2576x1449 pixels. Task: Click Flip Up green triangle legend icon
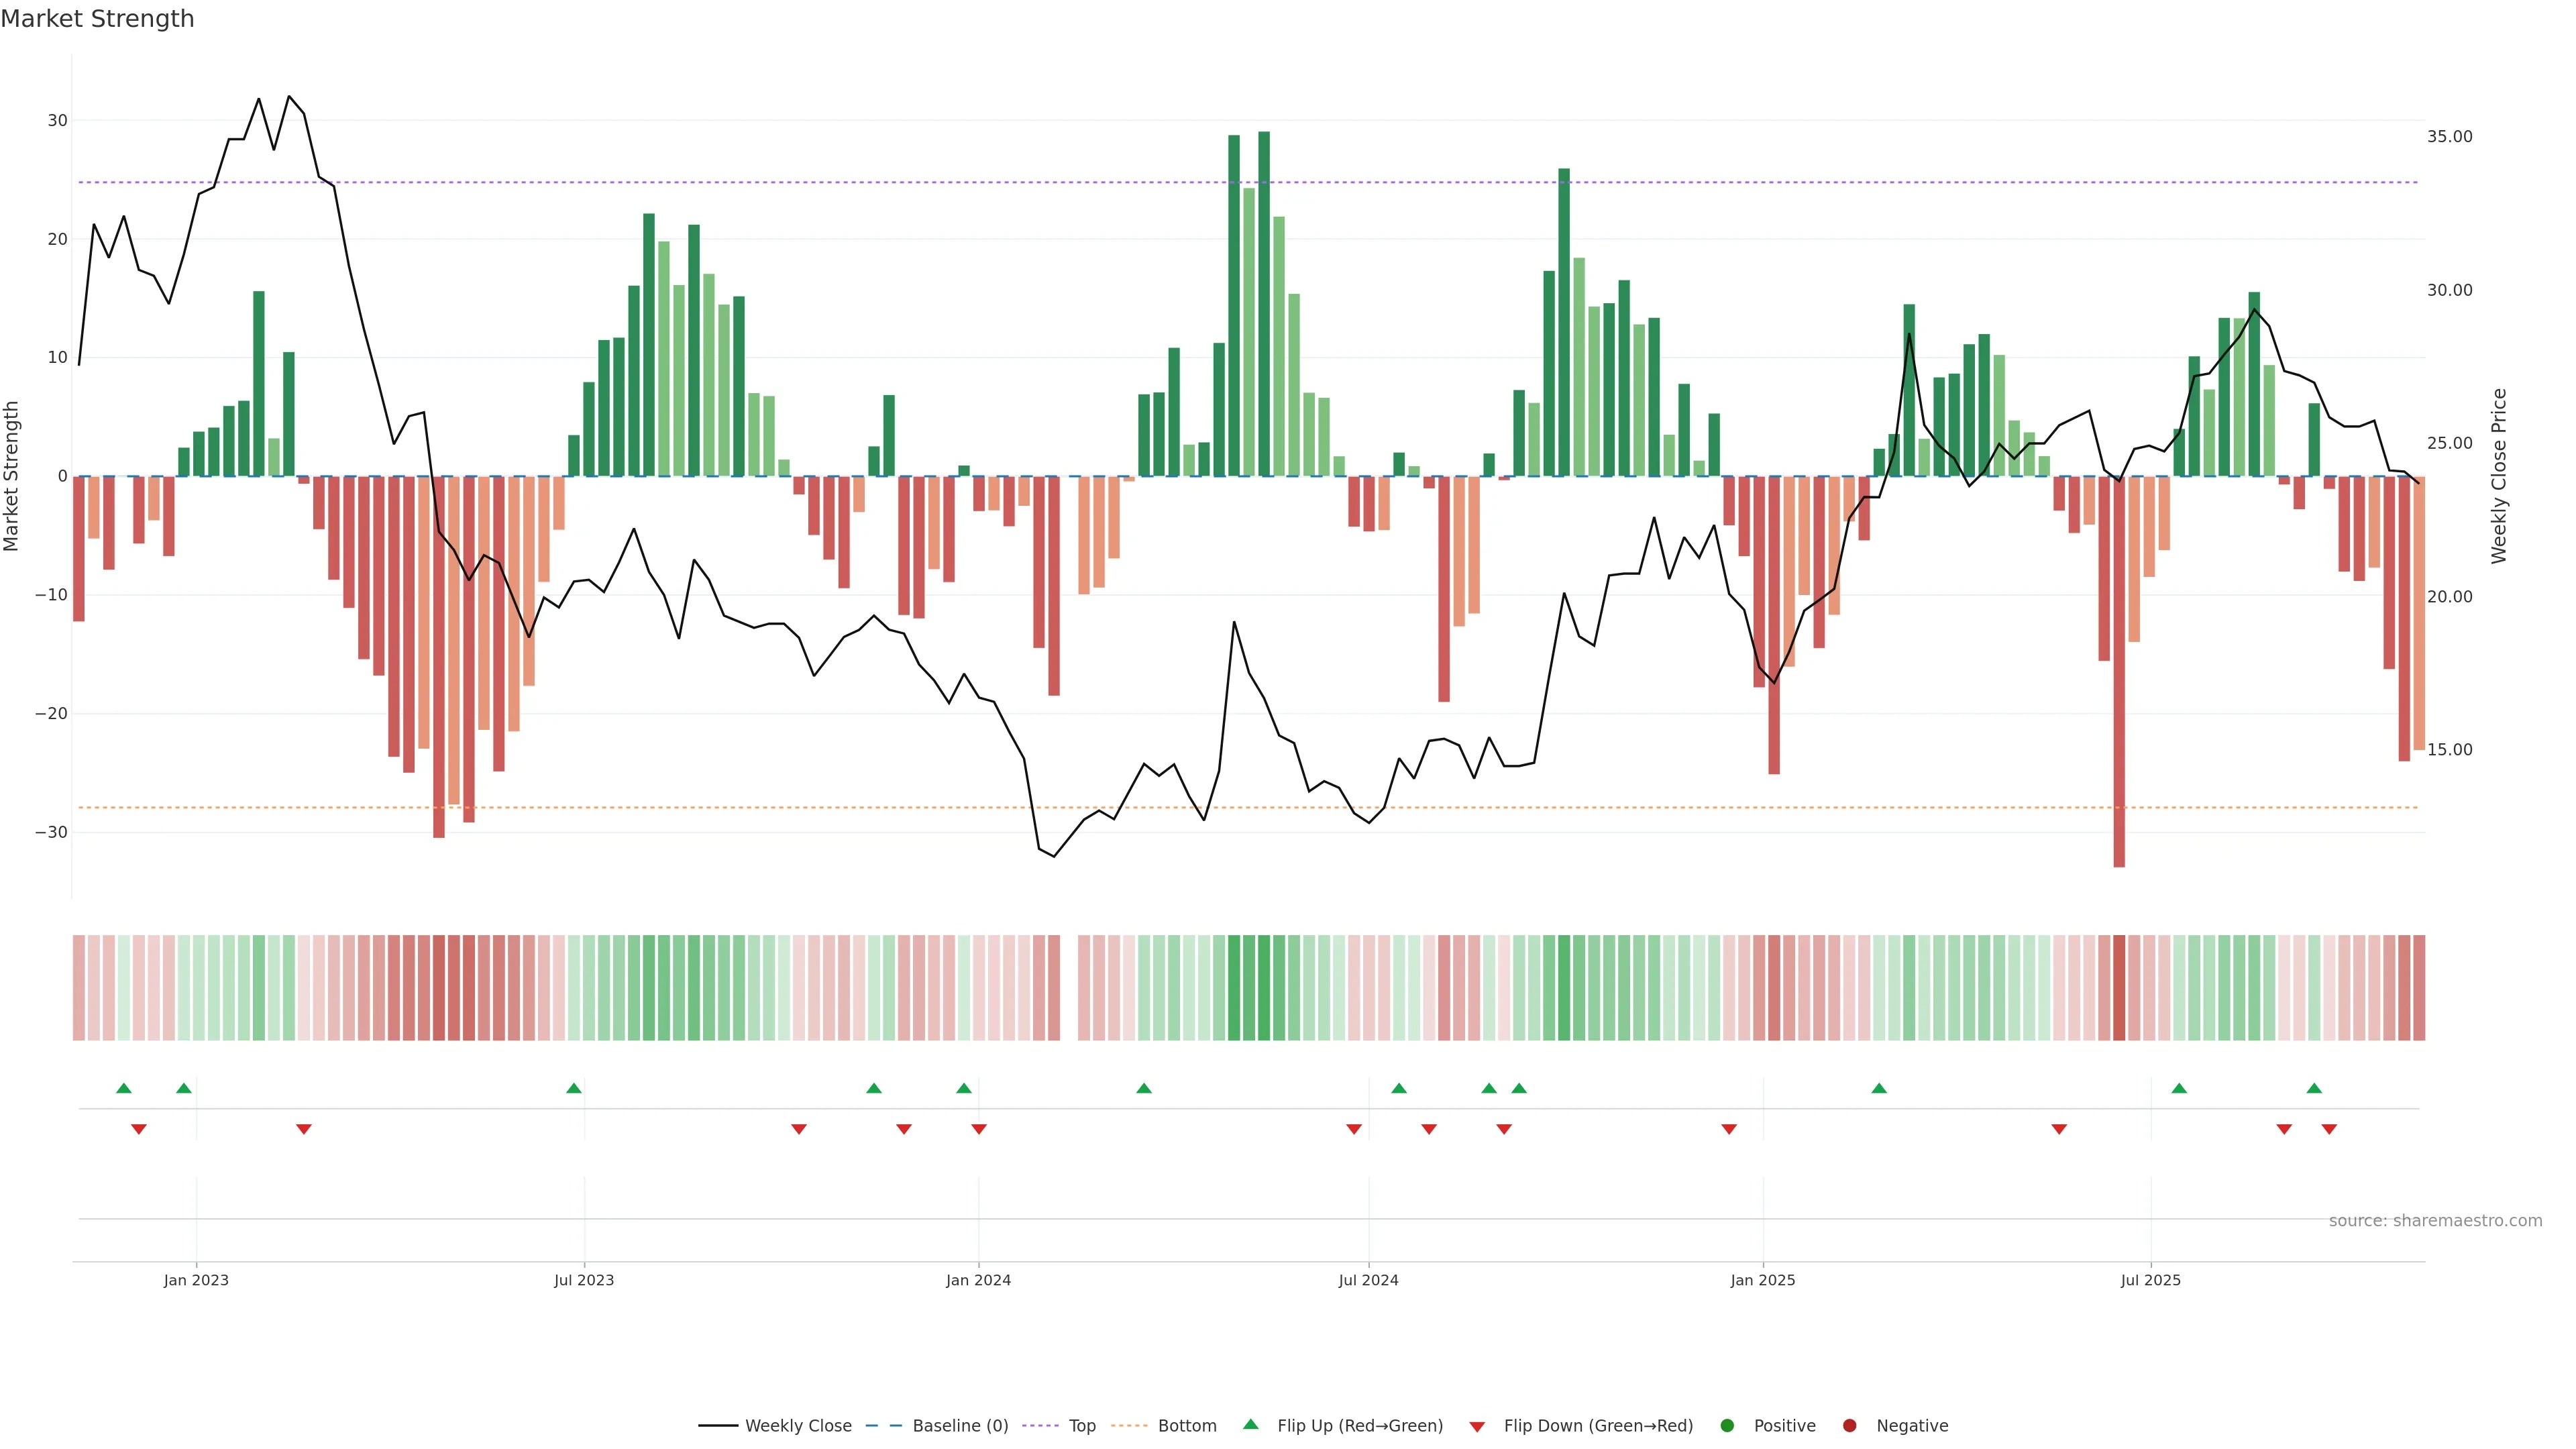[1250, 1425]
